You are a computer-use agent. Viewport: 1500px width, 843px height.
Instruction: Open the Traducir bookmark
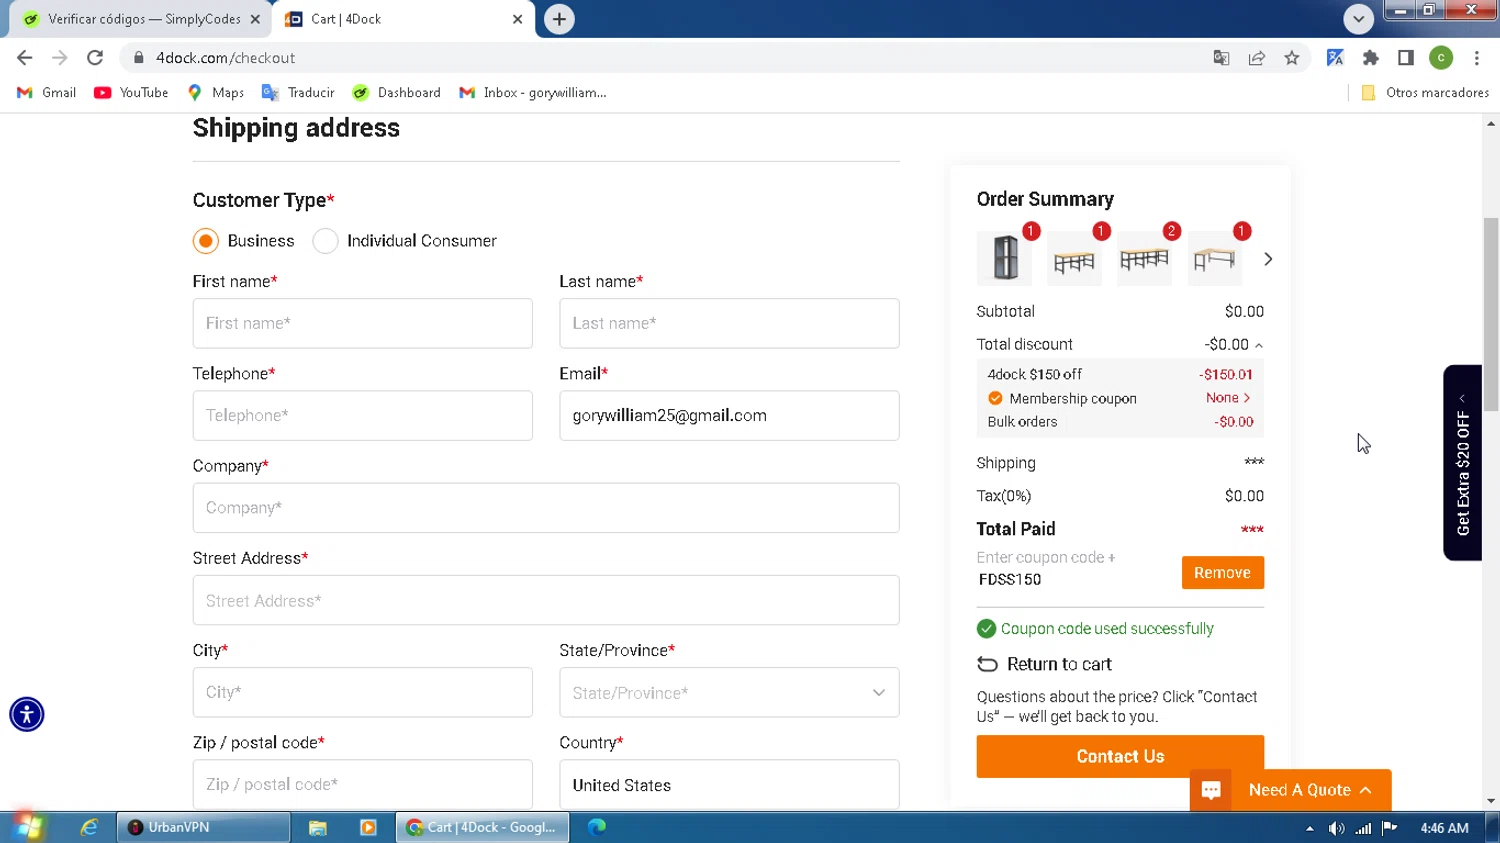coord(298,92)
